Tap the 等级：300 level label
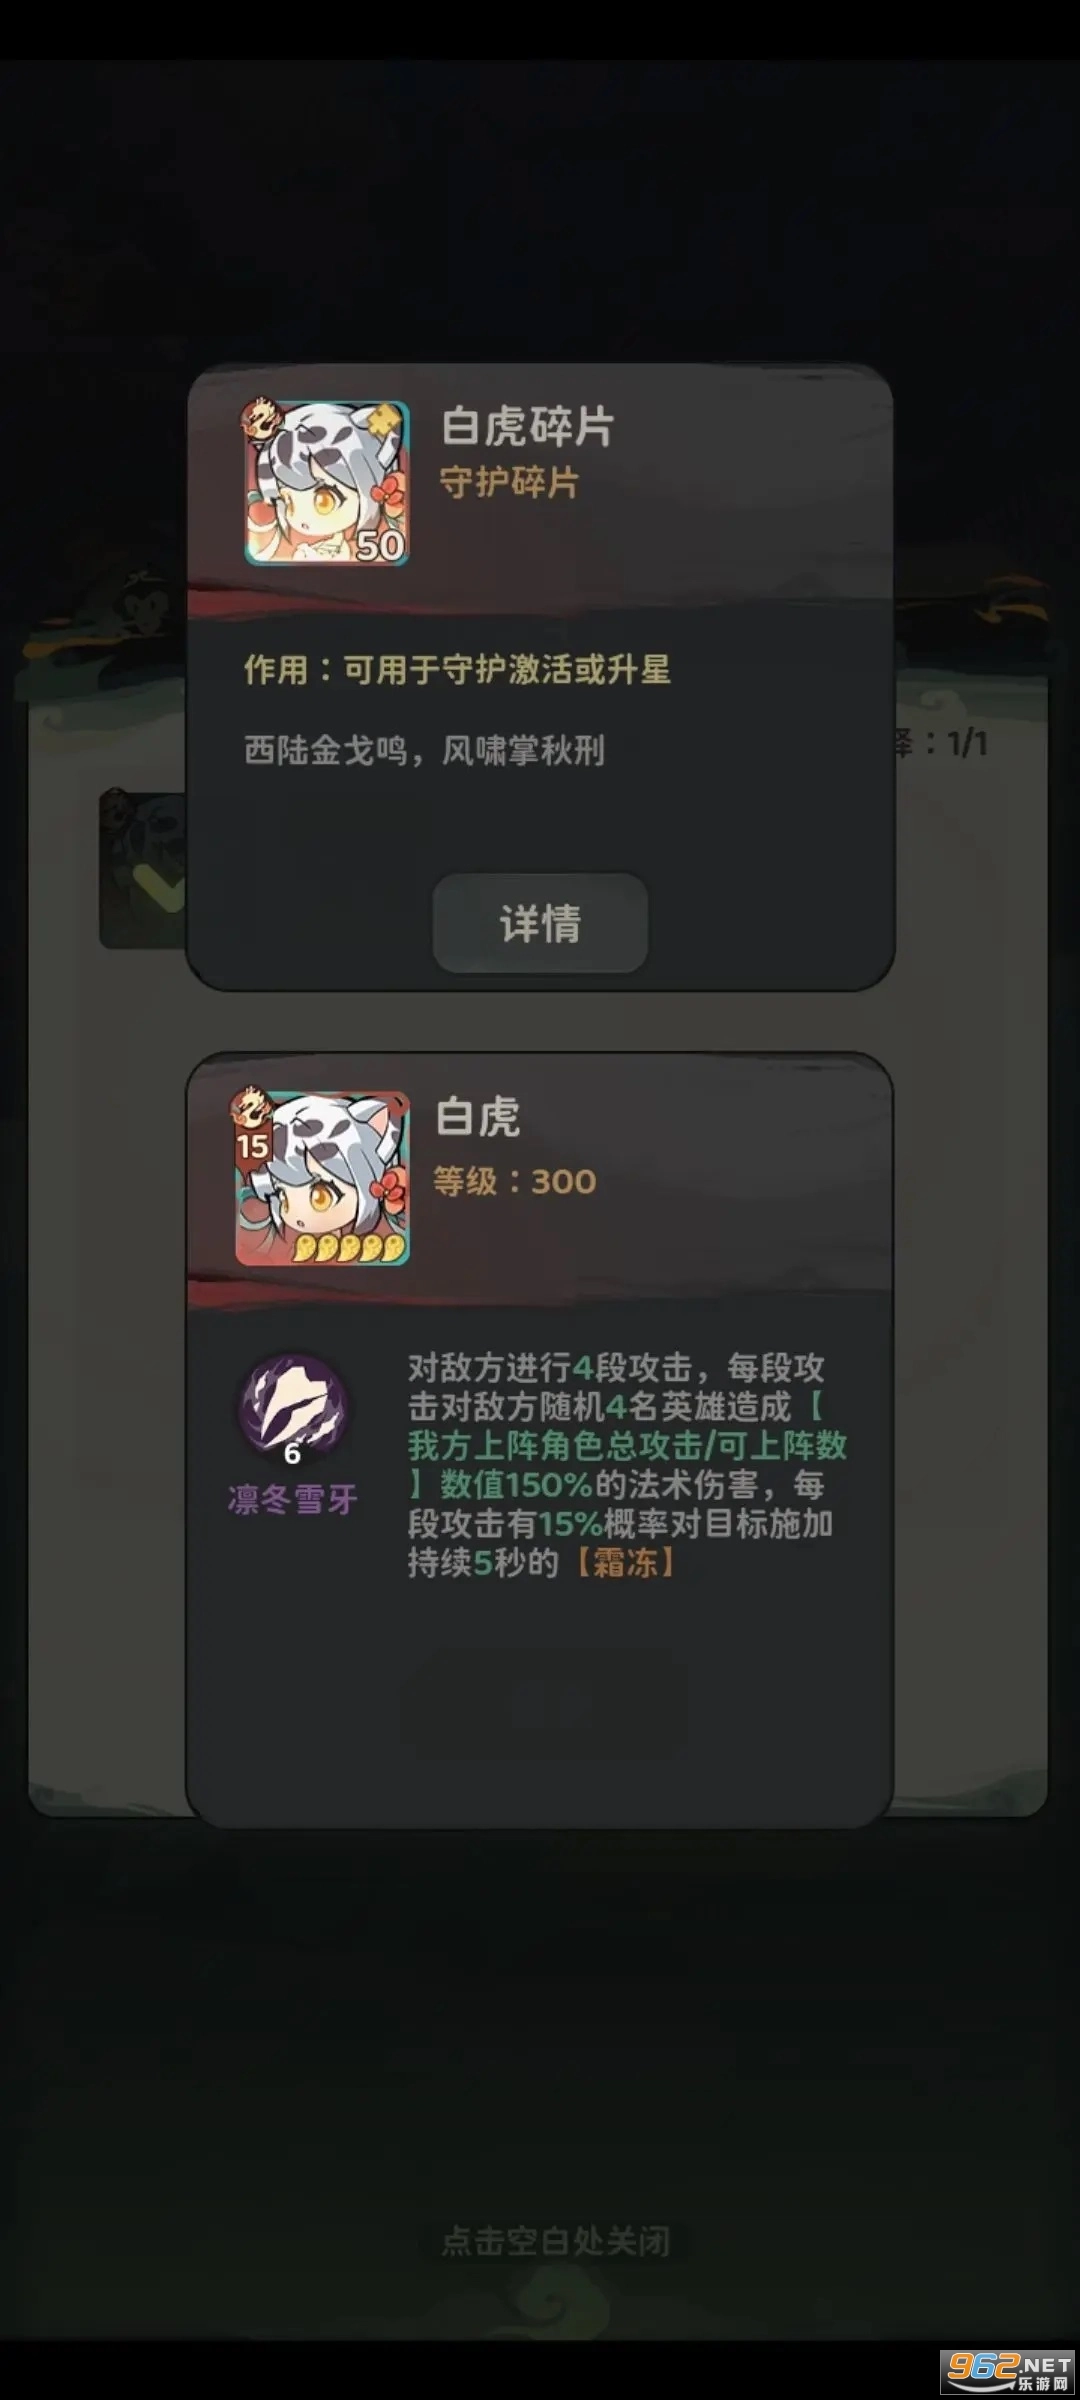This screenshot has height=2400, width=1080. point(514,1181)
